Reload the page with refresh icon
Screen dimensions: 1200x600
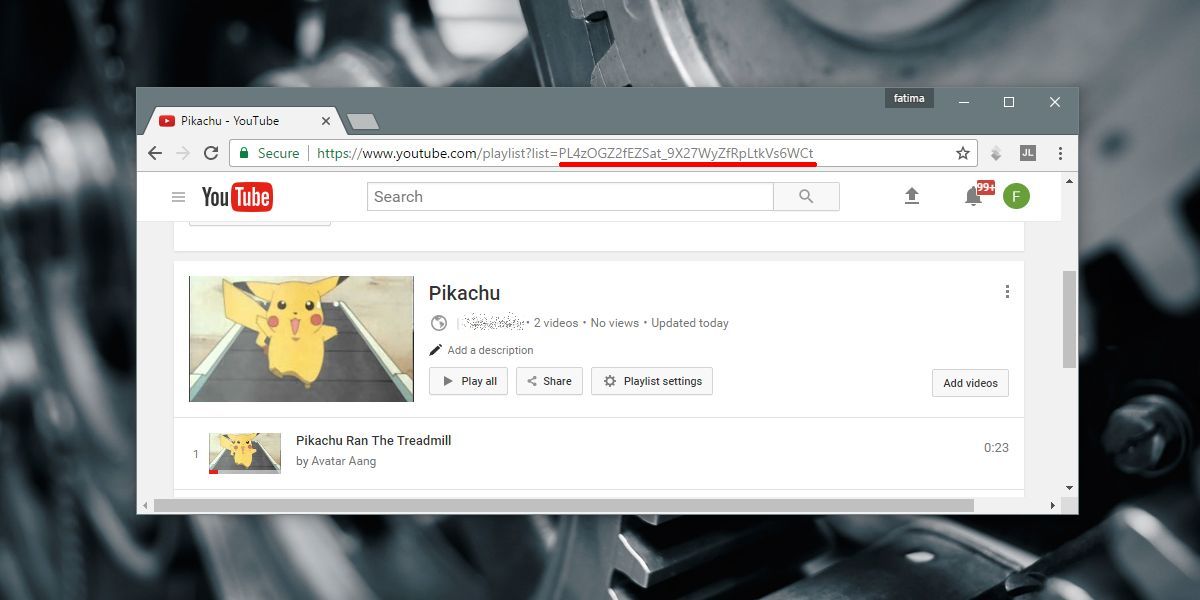click(211, 153)
